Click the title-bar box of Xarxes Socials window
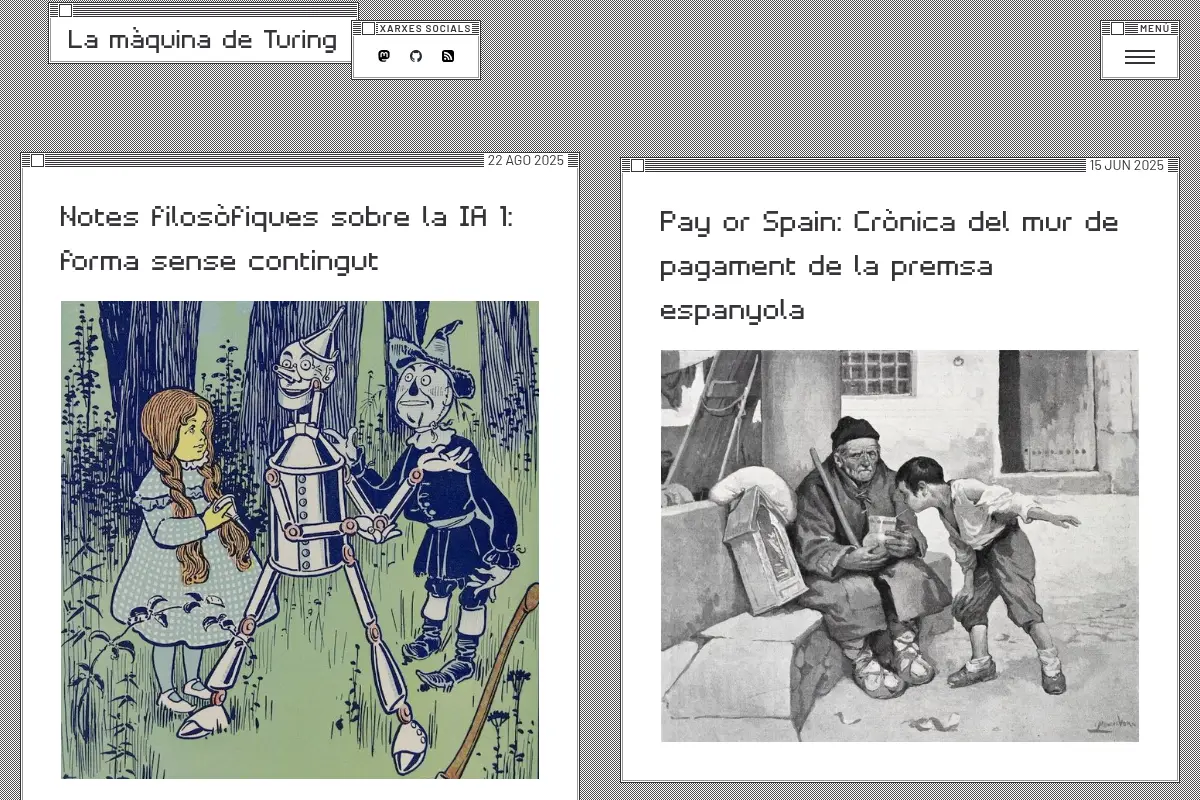The image size is (1200, 800). (x=369, y=29)
